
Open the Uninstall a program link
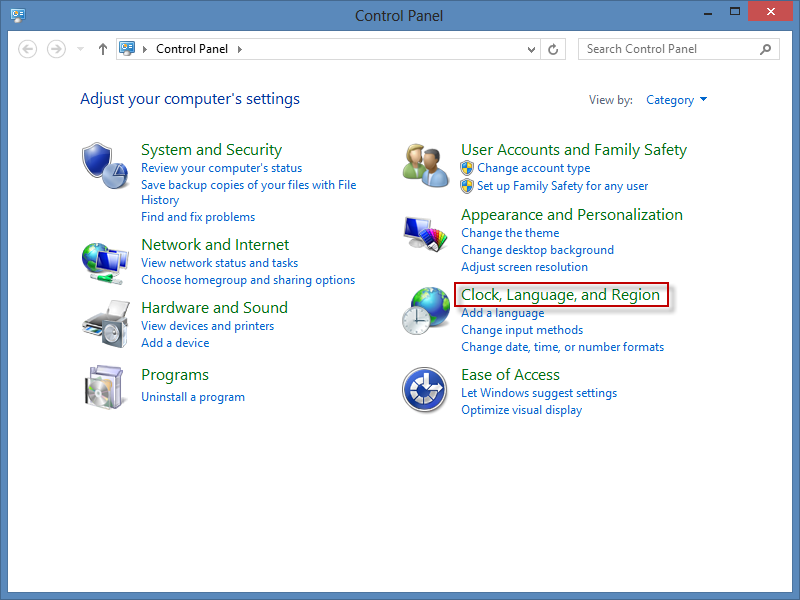tap(193, 397)
